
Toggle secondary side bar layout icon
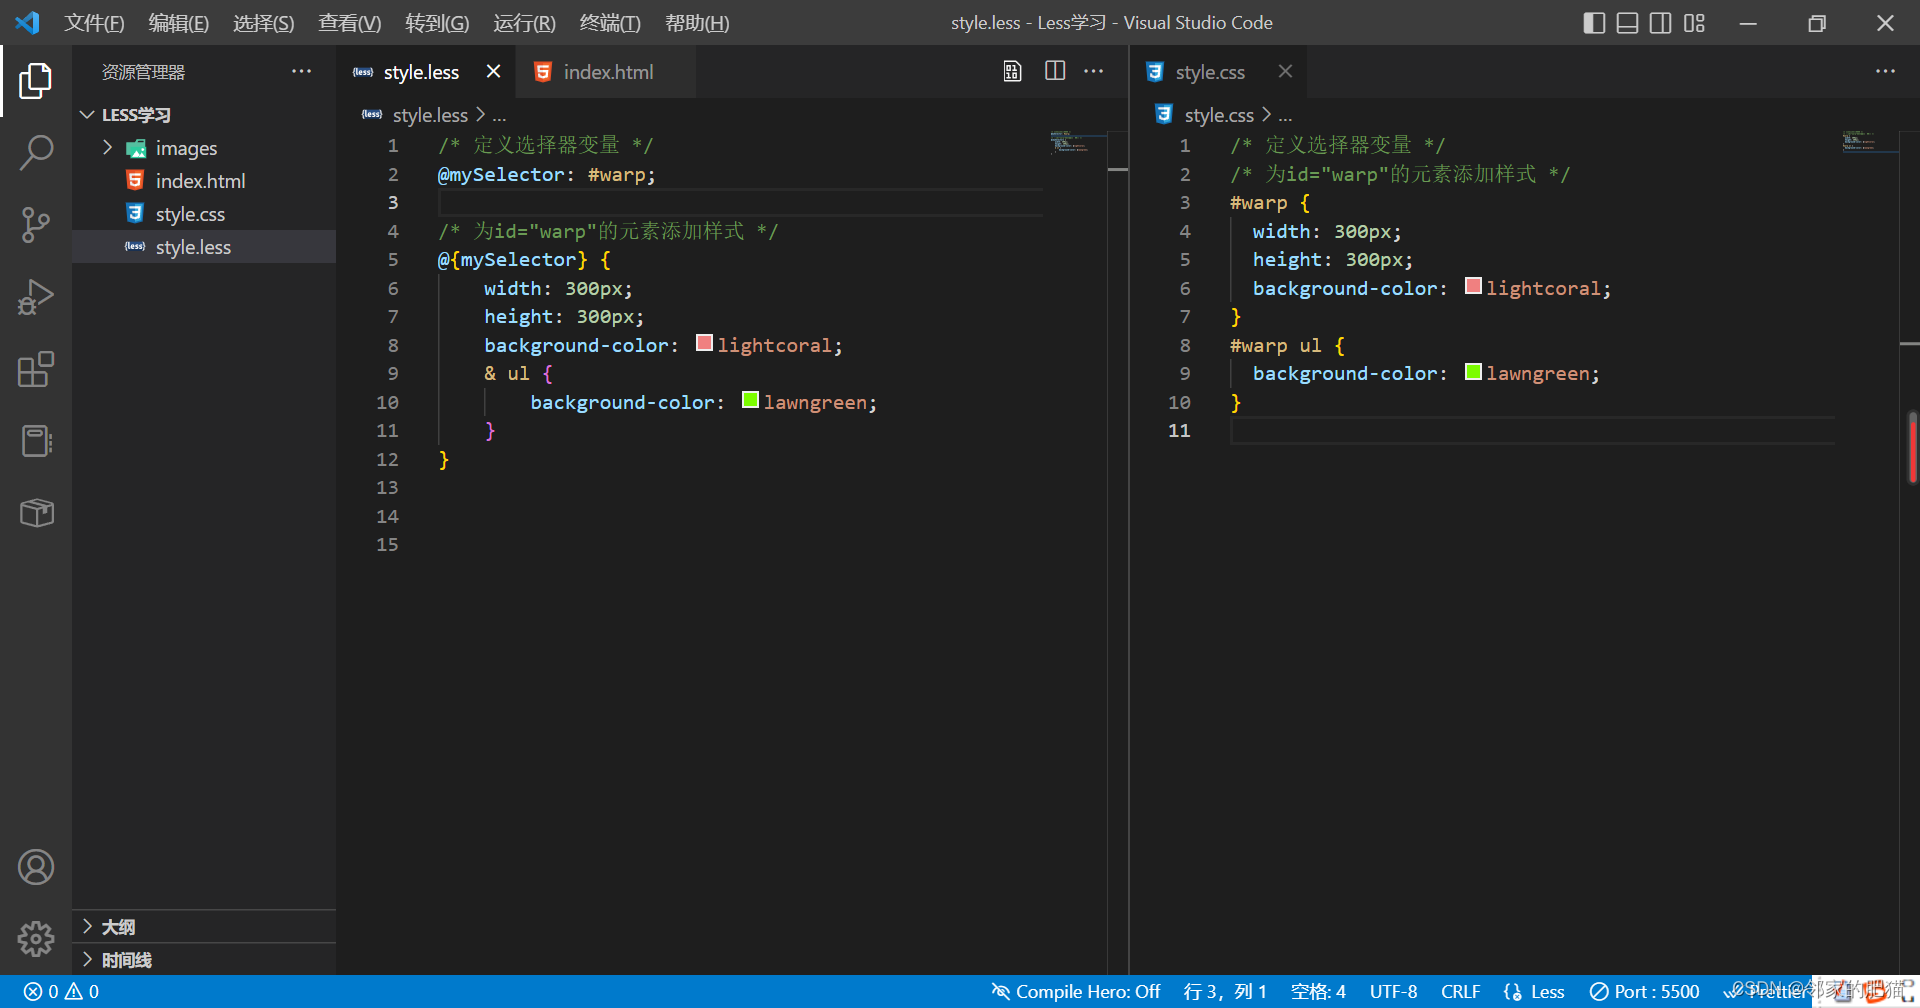point(1661,23)
